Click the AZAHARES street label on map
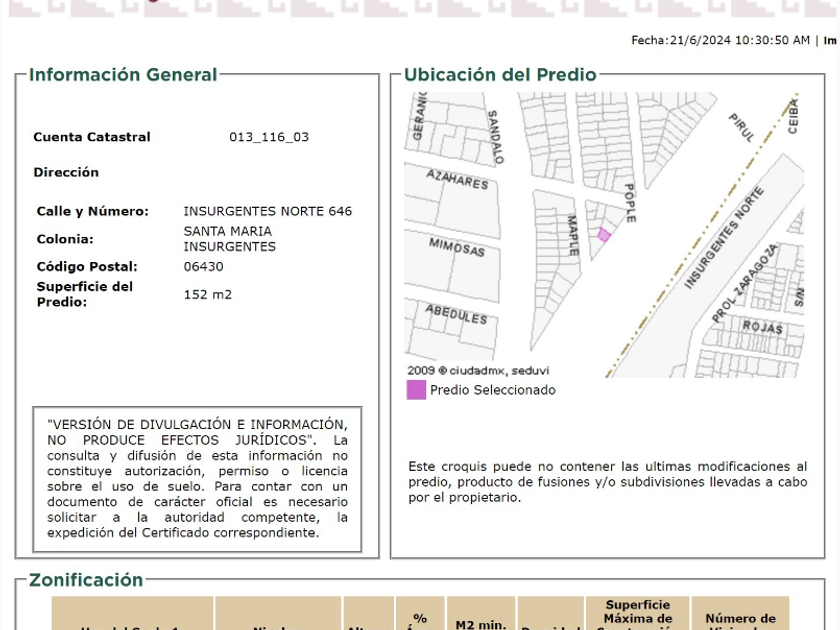 (x=458, y=179)
